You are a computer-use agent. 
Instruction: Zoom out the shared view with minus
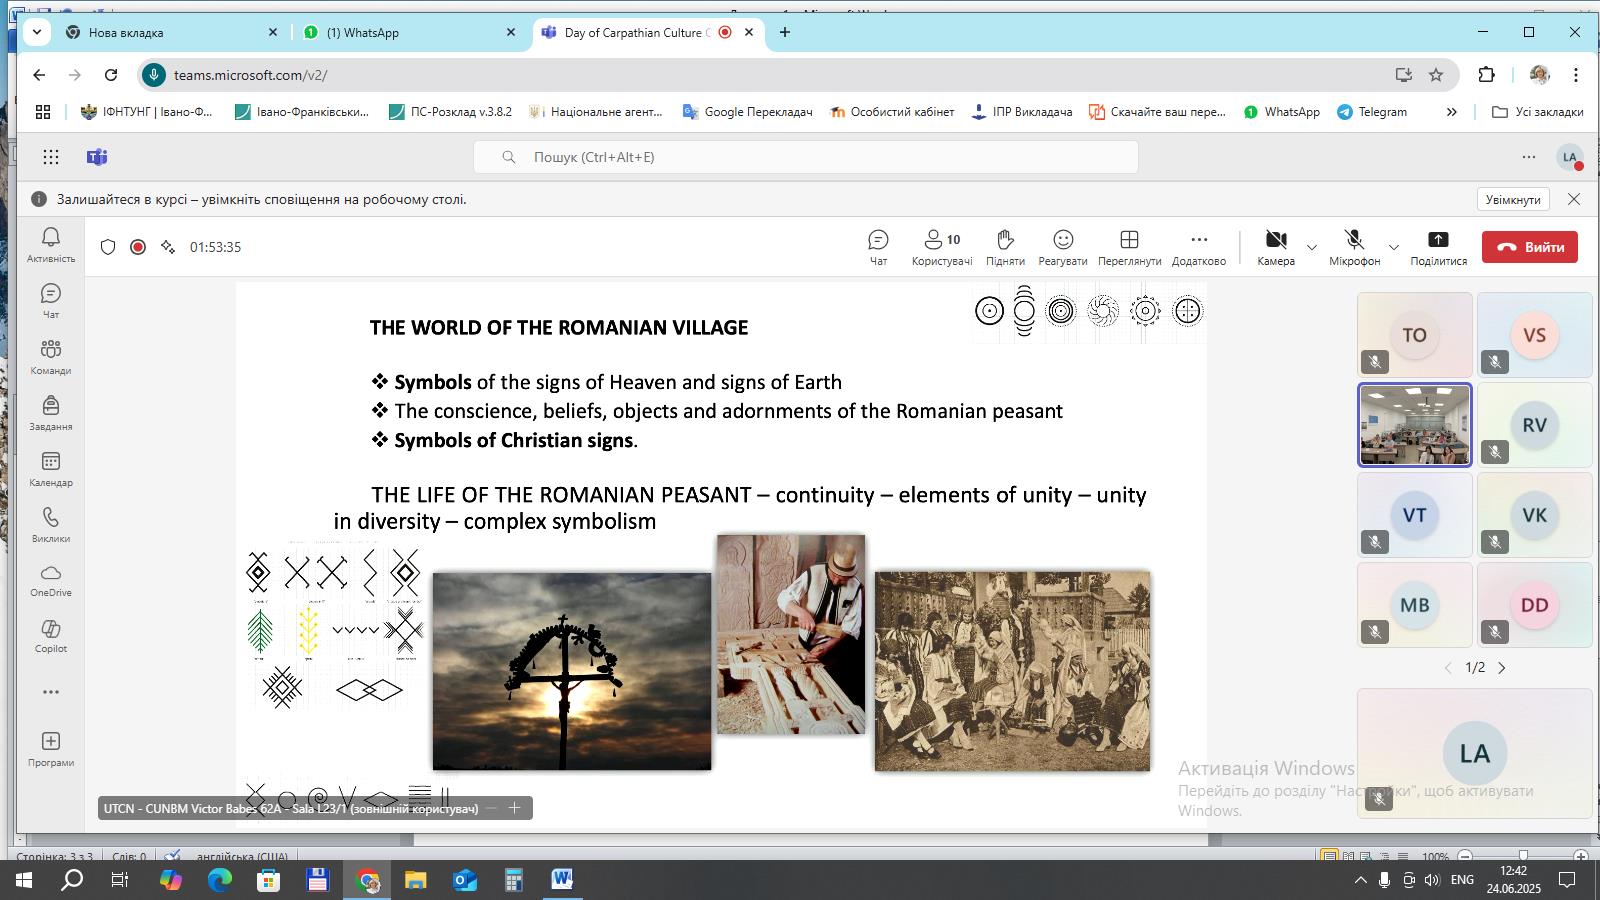(491, 807)
